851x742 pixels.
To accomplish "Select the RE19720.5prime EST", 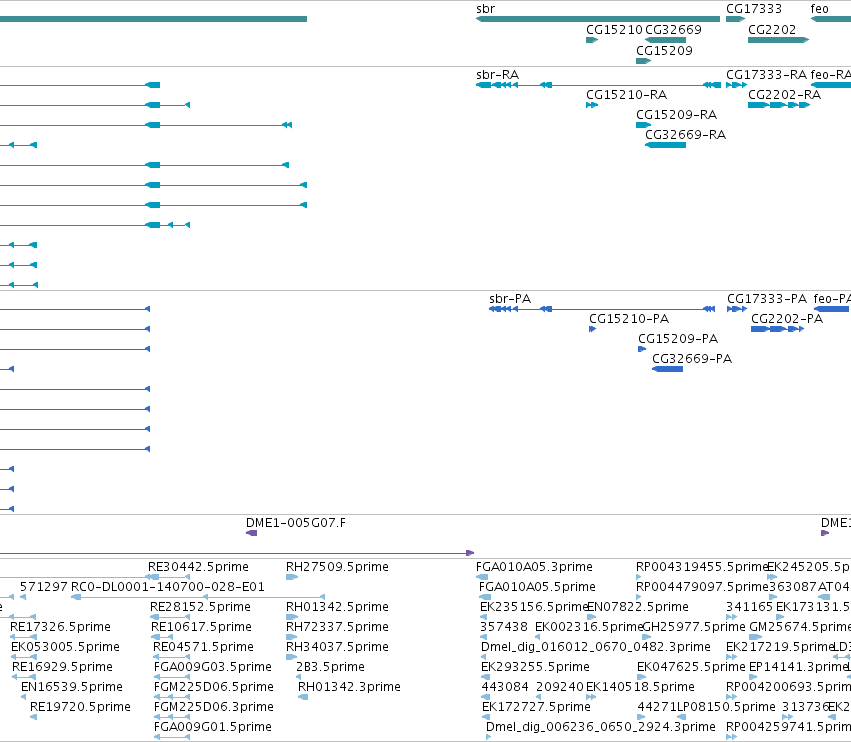I will pos(34,718).
